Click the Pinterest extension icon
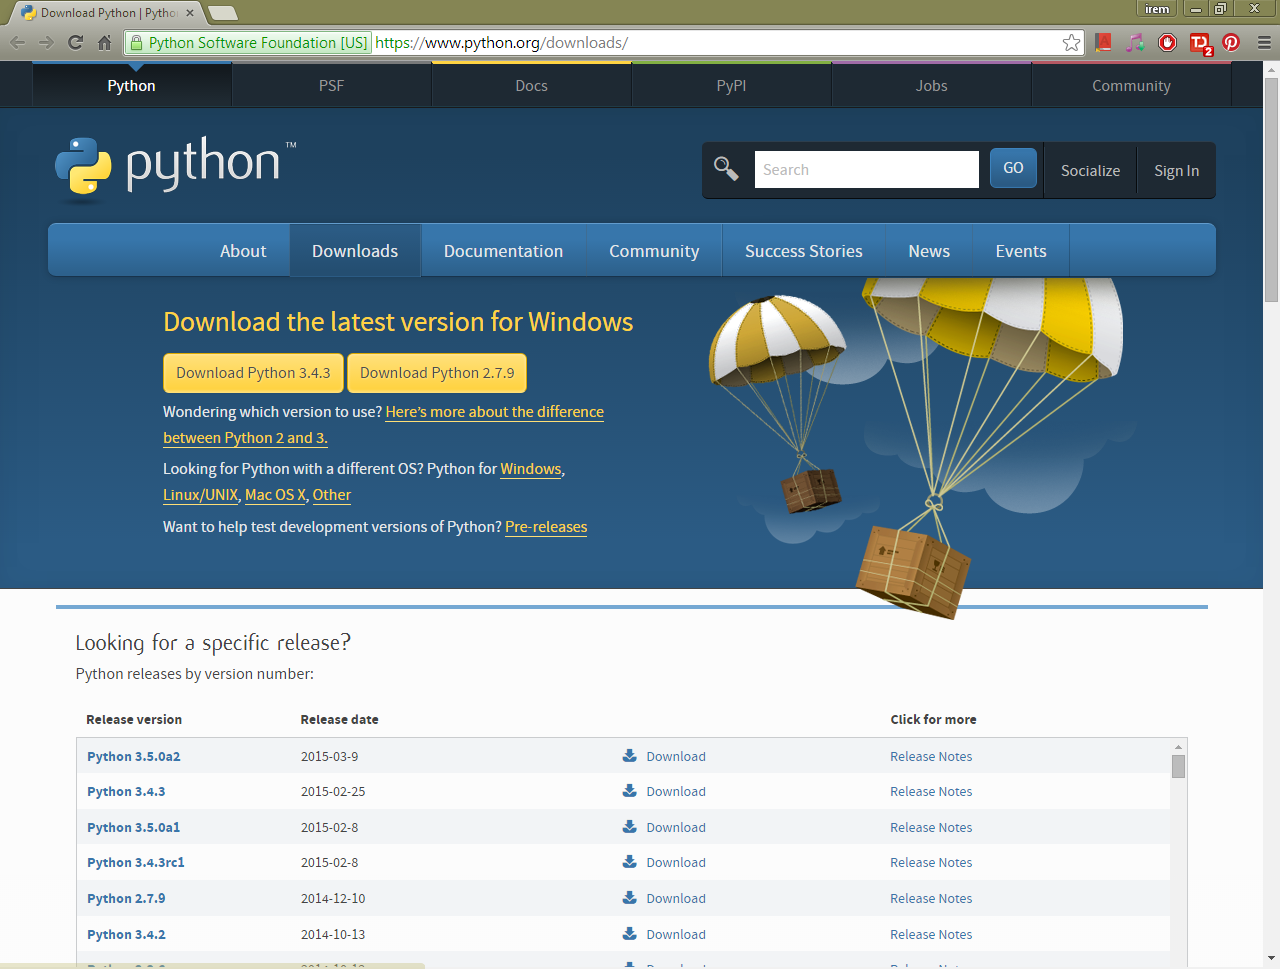 (1231, 42)
